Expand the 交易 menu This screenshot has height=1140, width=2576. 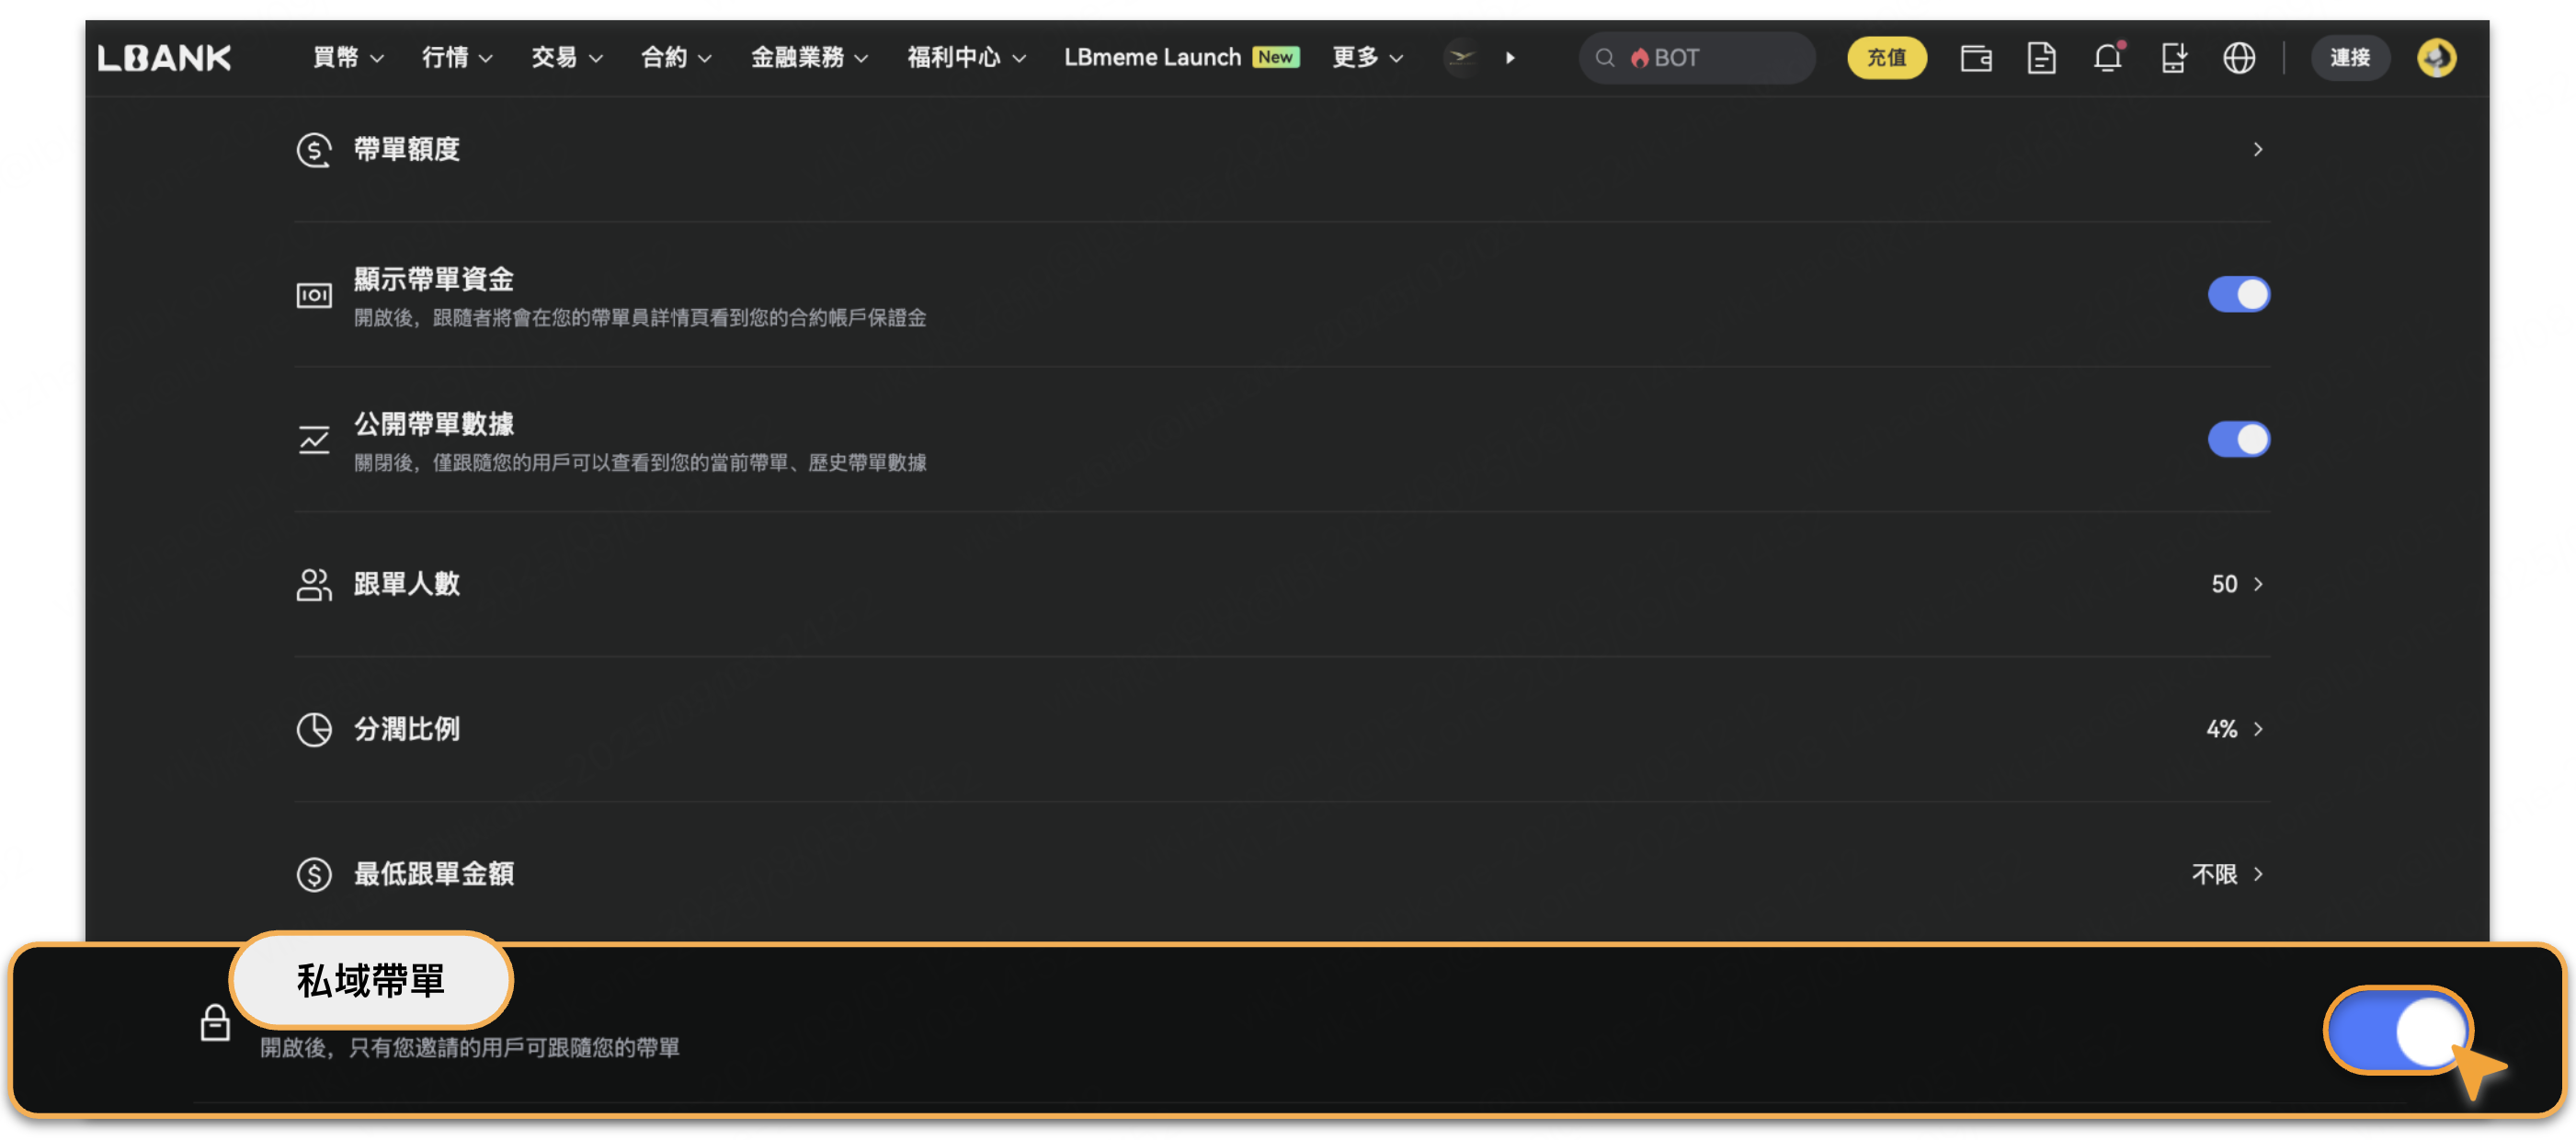566,58
